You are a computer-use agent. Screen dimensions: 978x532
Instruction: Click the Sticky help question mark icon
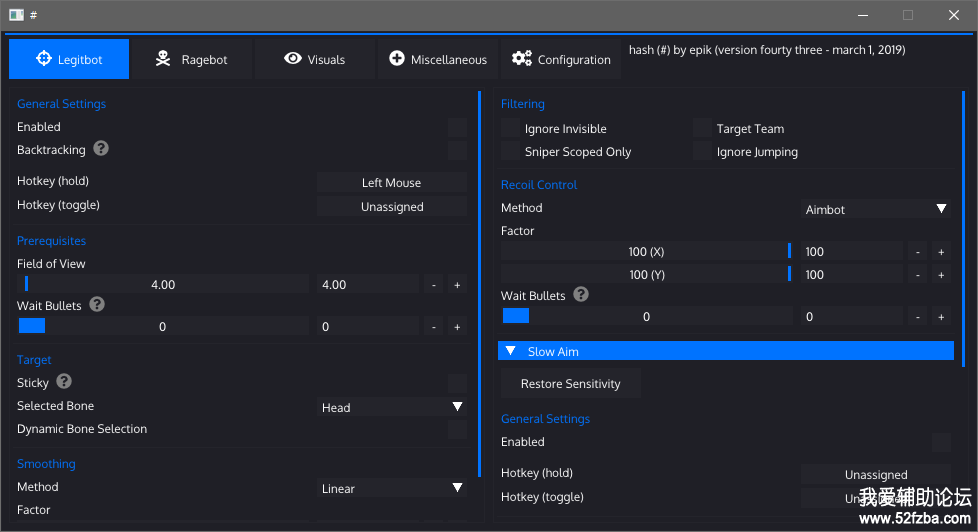64,382
